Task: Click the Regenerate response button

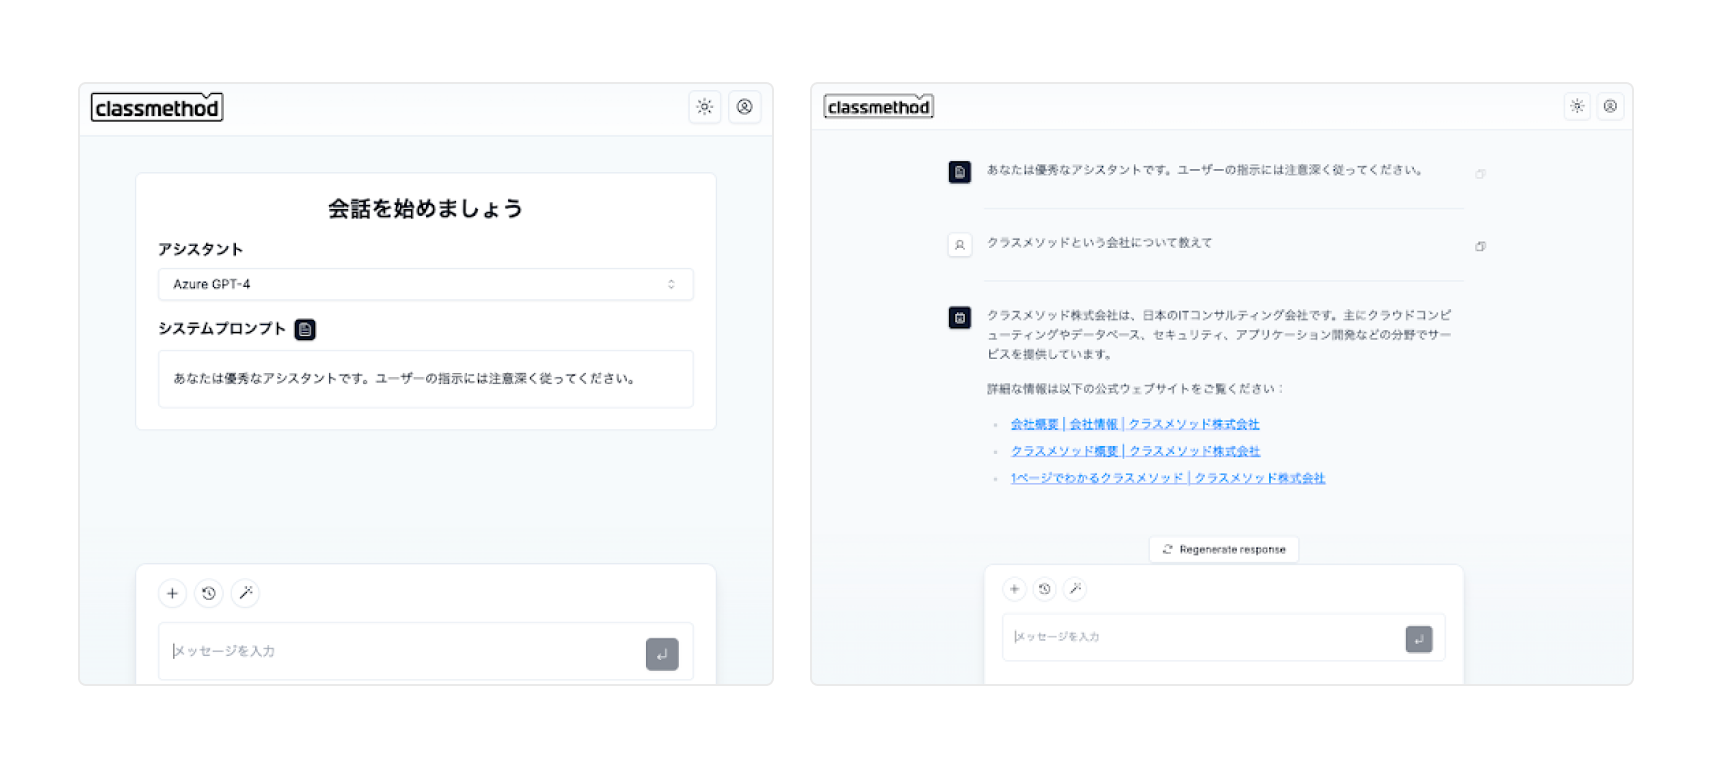Action: tap(1224, 549)
